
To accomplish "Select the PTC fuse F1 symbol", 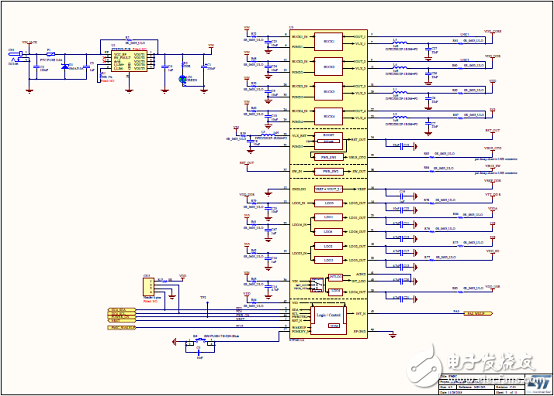I will (x=51, y=54).
